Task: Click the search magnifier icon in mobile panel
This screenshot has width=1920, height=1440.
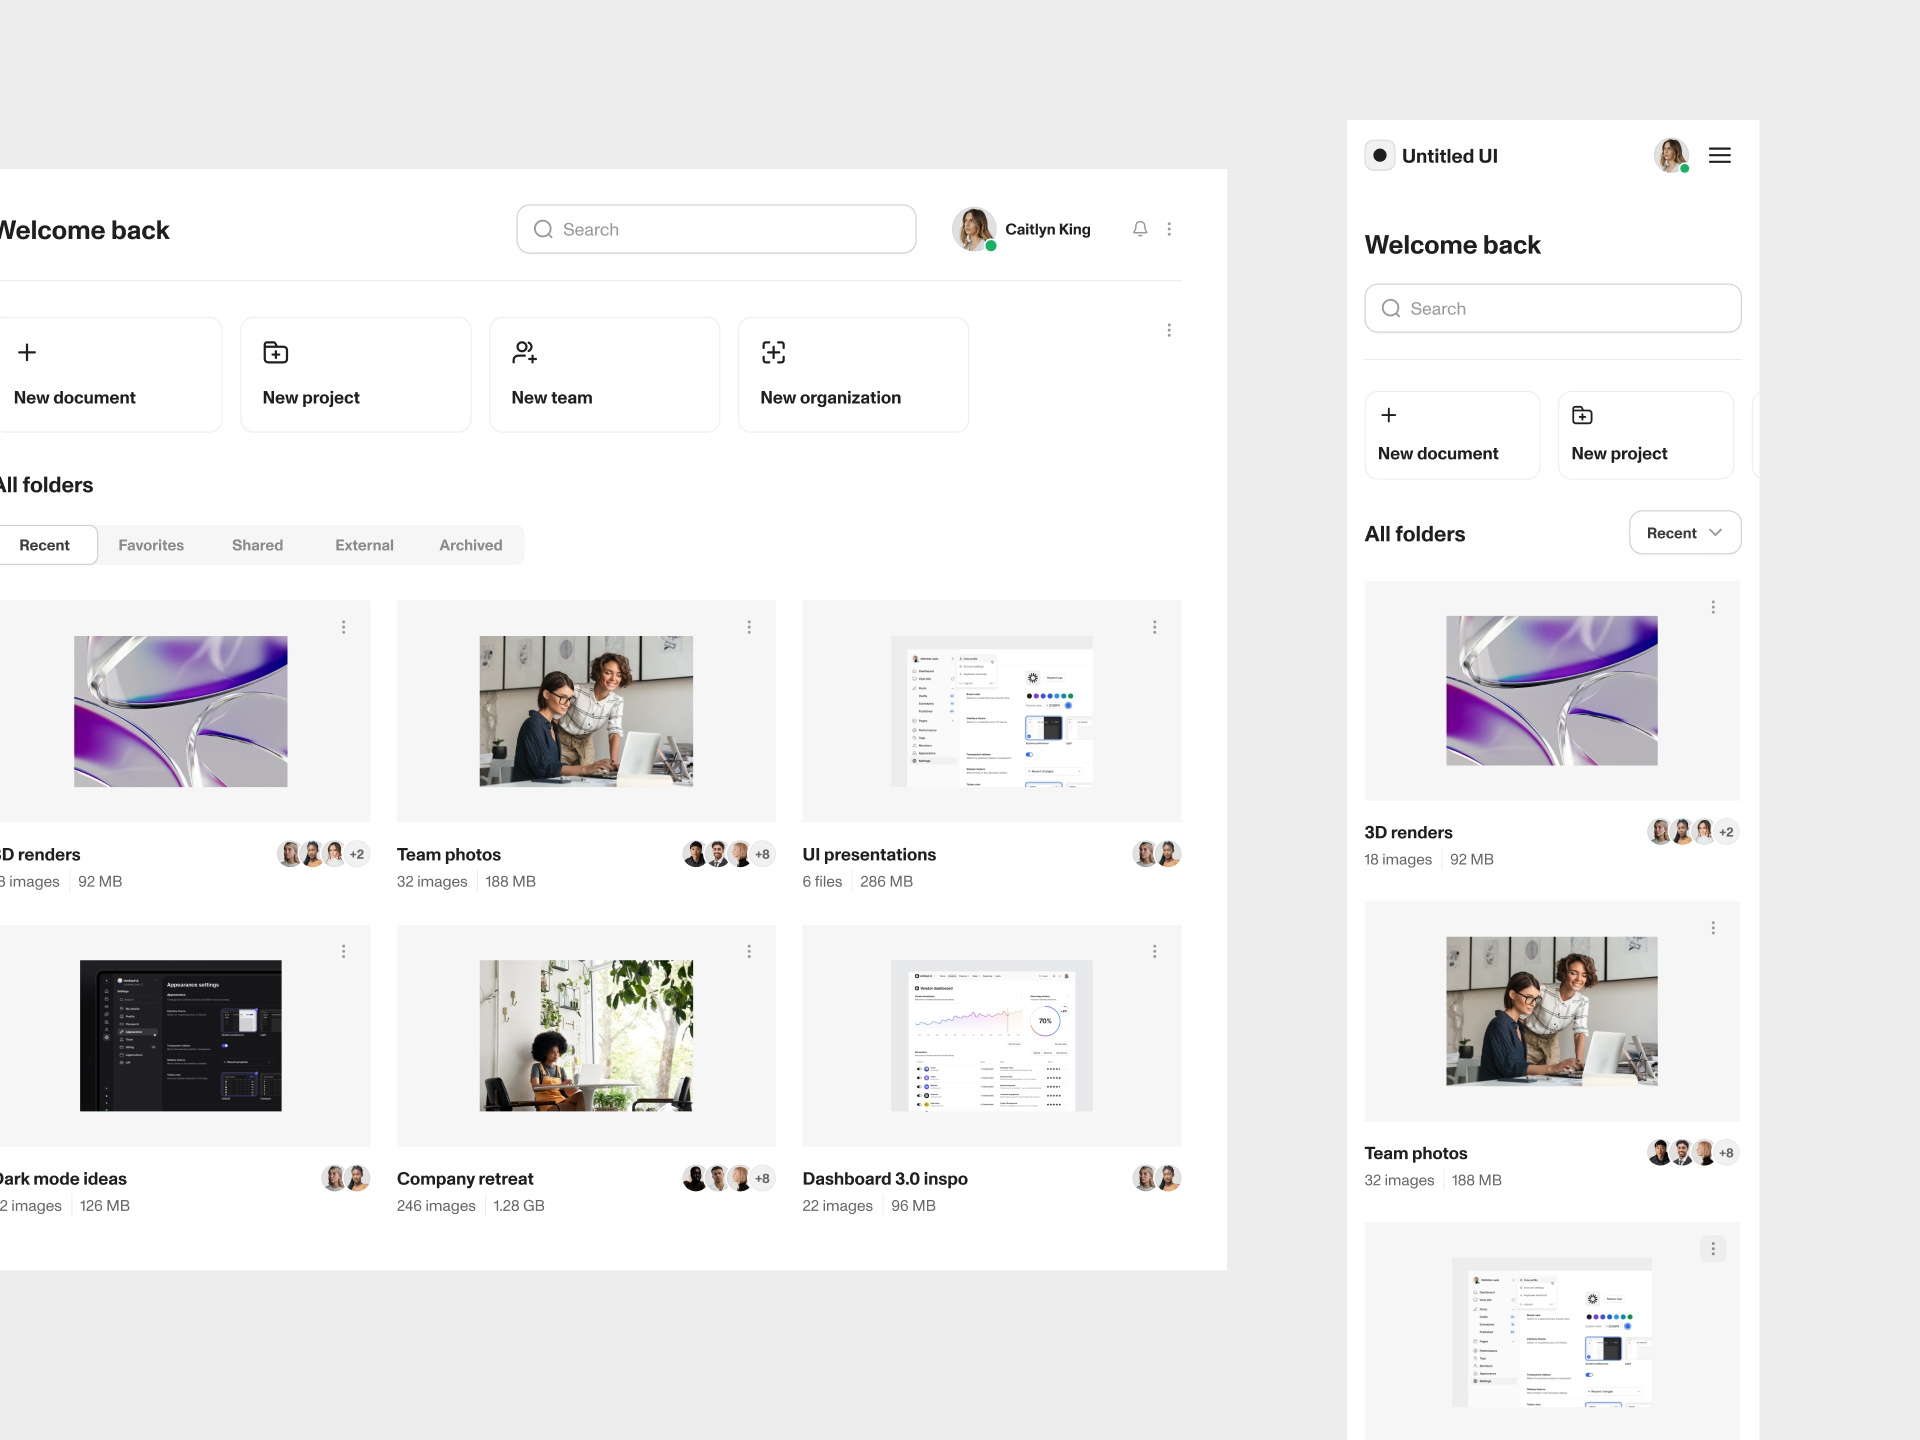Action: point(1391,308)
